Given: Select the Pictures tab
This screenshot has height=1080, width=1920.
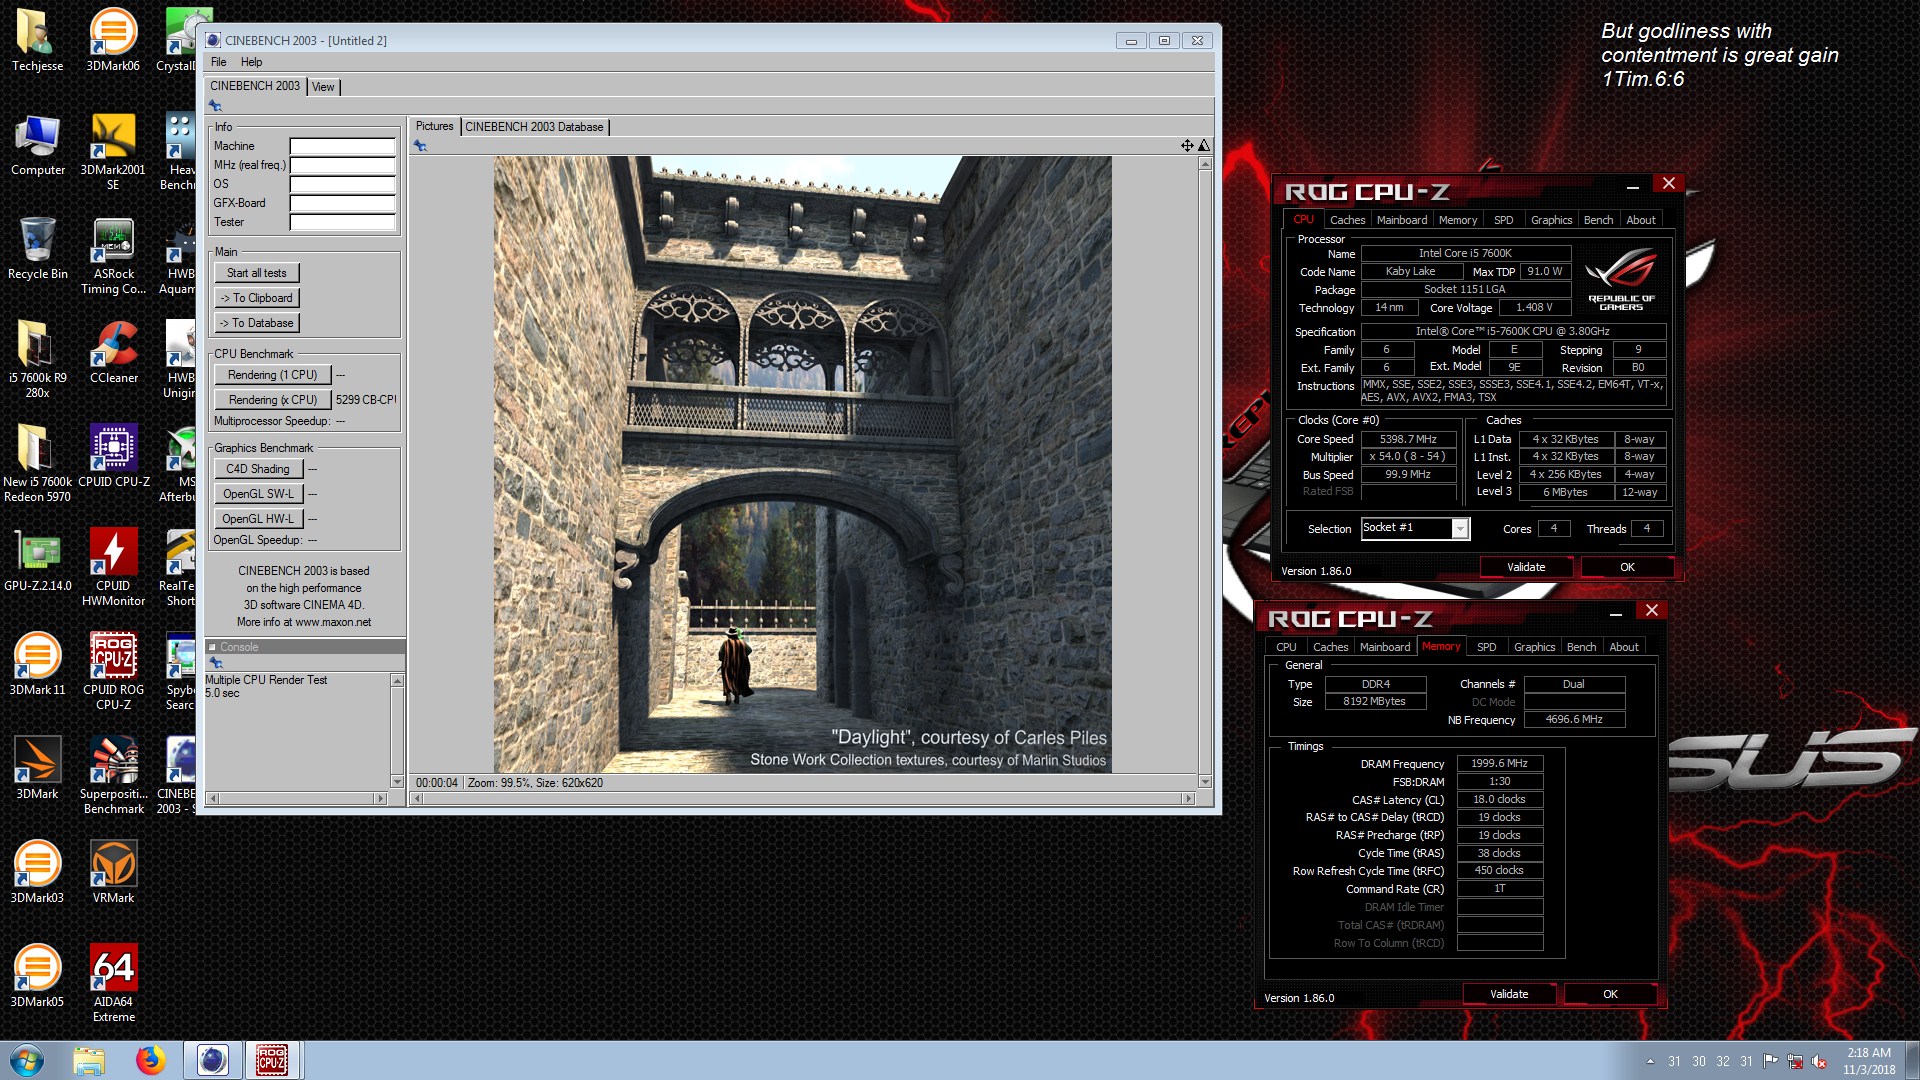Looking at the screenshot, I should [434, 126].
